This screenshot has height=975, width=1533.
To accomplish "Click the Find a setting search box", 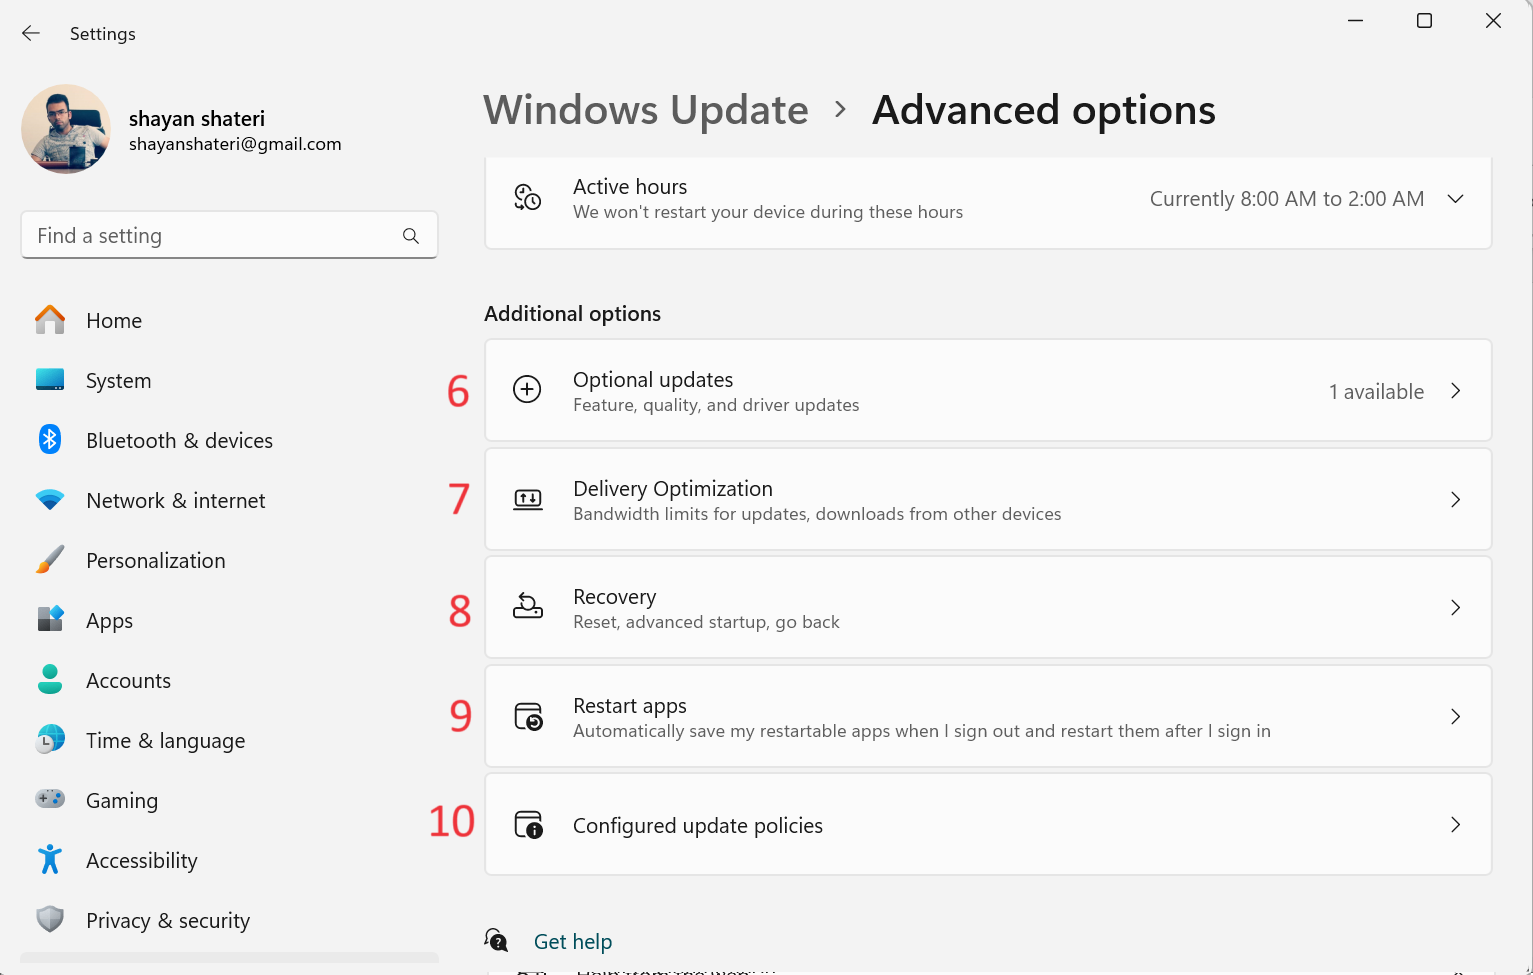I will click(229, 235).
